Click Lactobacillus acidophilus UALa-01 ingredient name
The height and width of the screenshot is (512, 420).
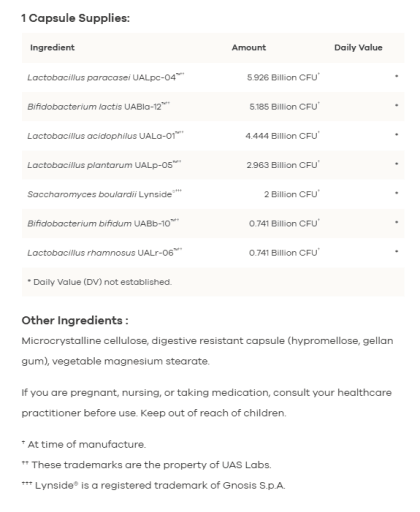[x=105, y=136]
